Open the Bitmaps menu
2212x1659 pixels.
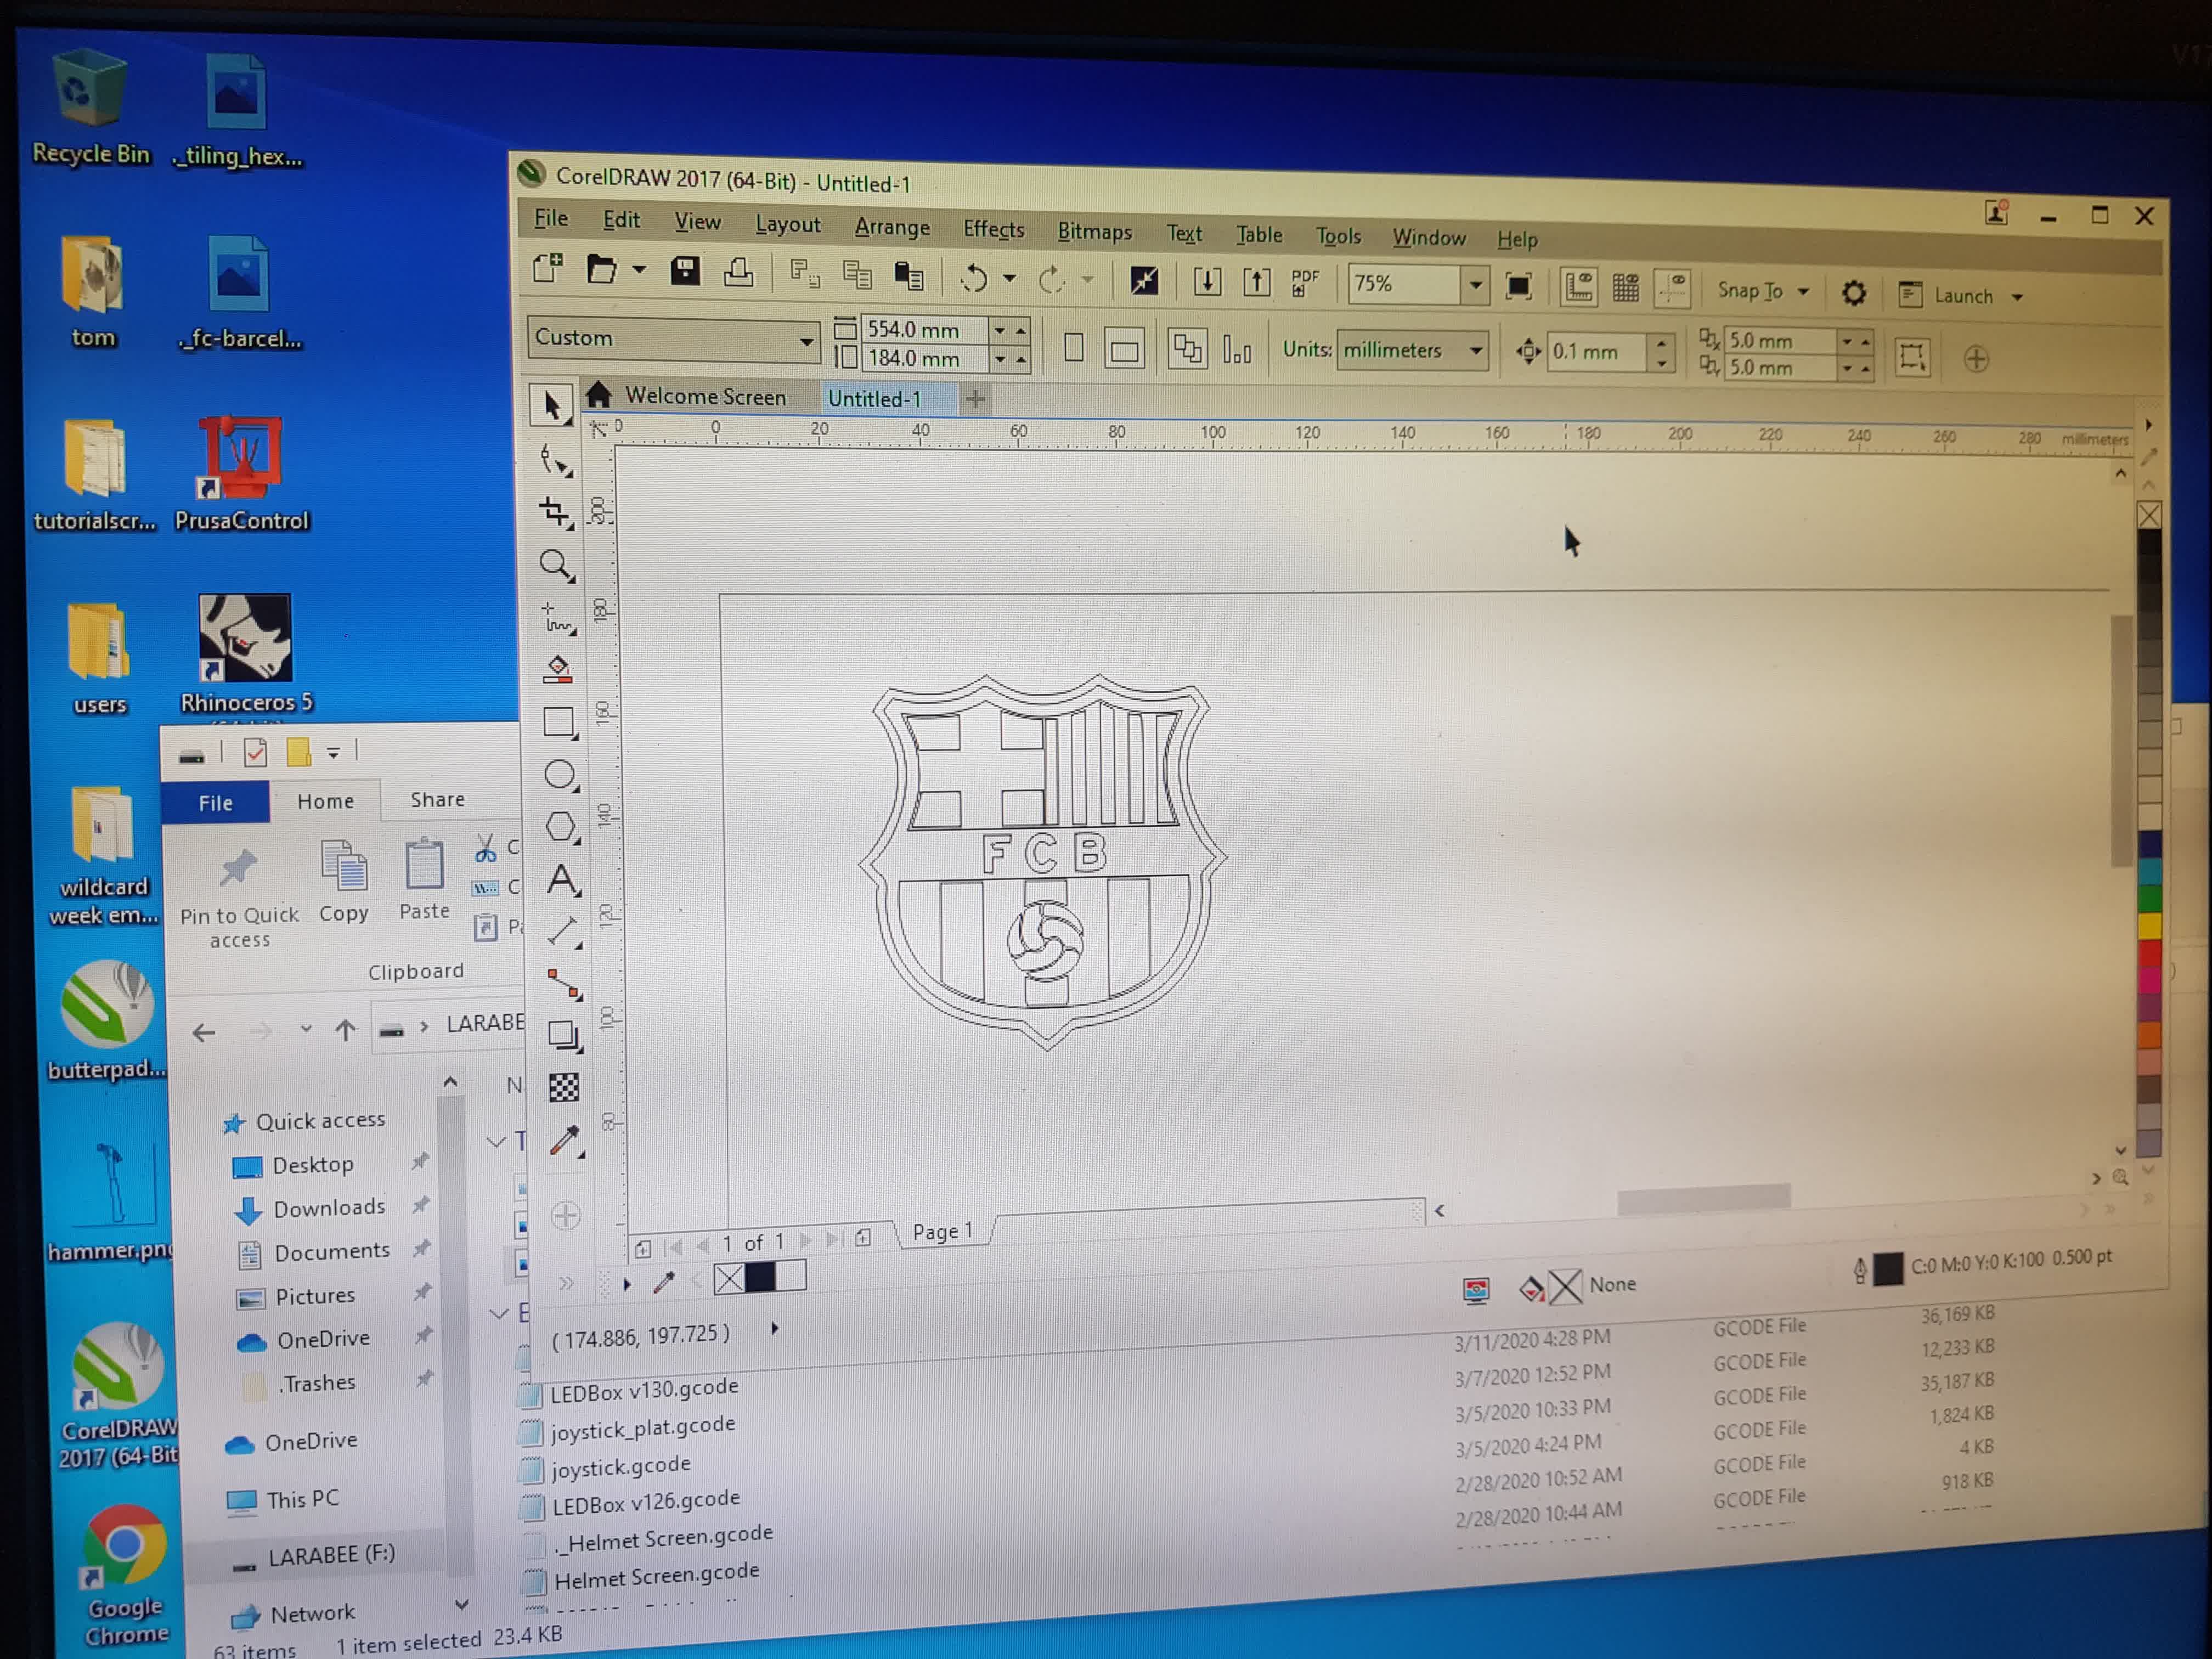[x=1094, y=232]
